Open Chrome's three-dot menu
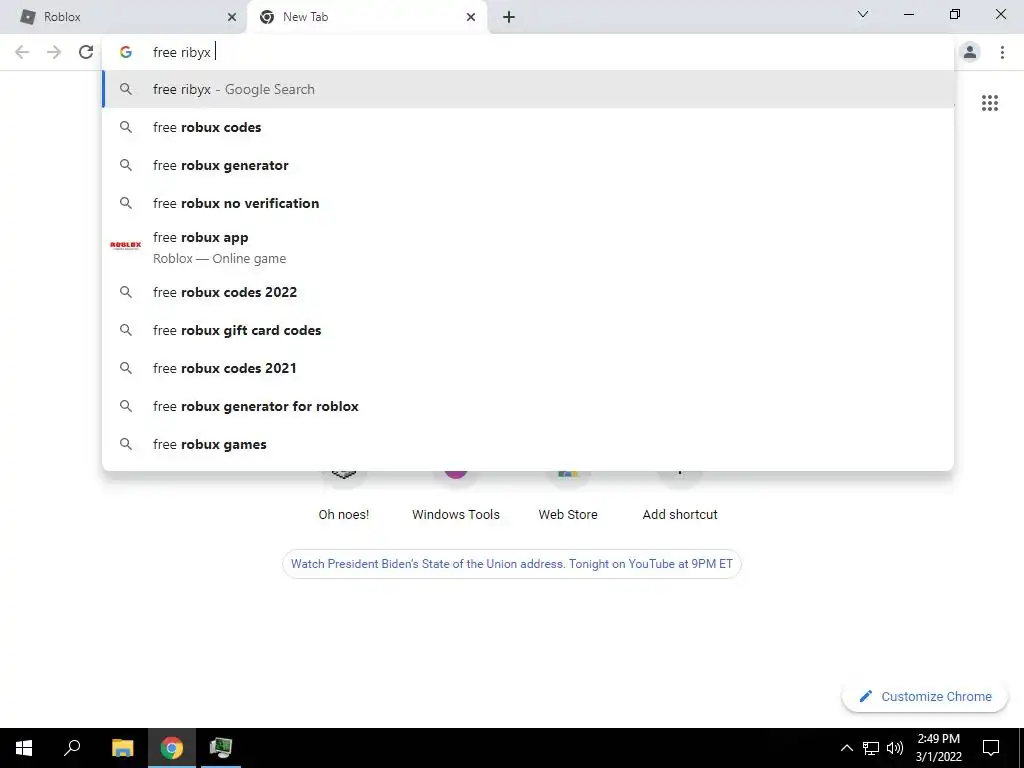 [1002, 52]
